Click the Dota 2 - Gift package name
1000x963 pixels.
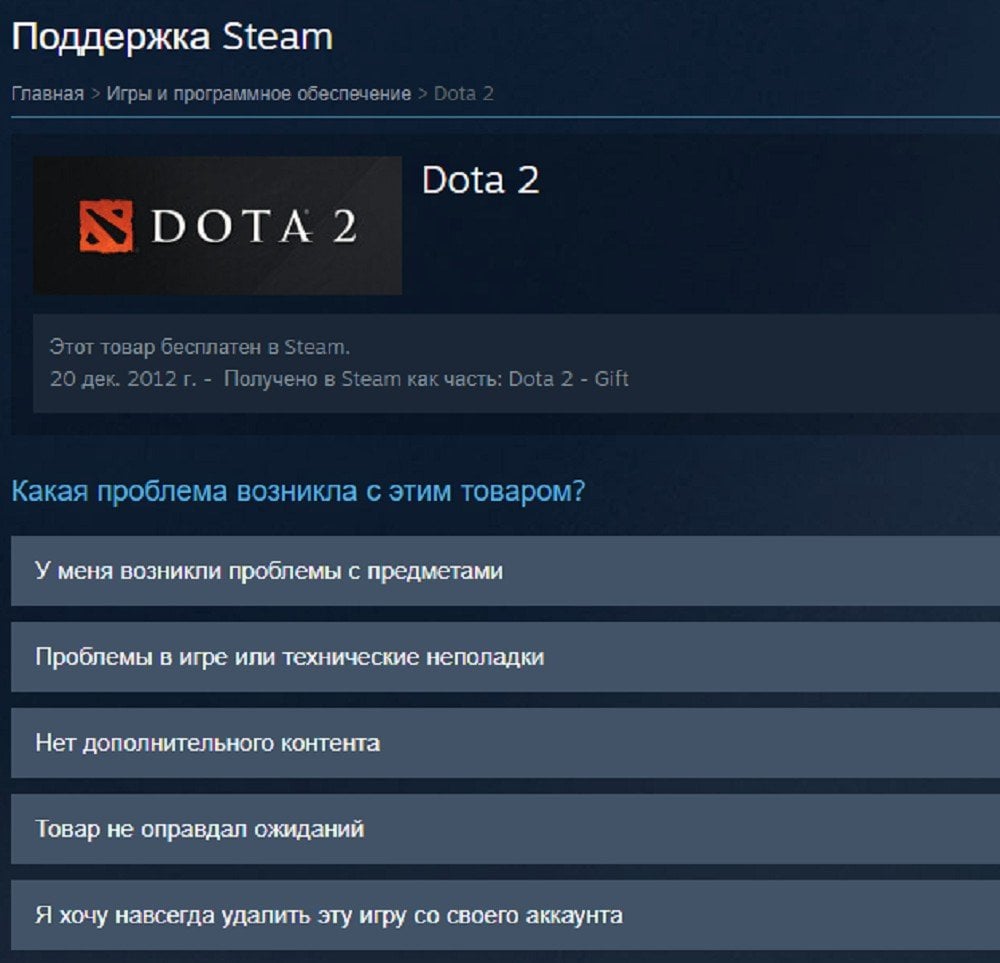[568, 379]
